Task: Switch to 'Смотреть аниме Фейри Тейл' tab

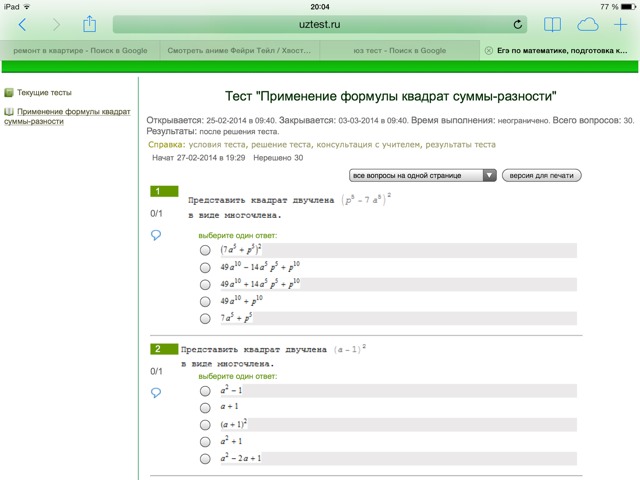Action: (x=239, y=51)
